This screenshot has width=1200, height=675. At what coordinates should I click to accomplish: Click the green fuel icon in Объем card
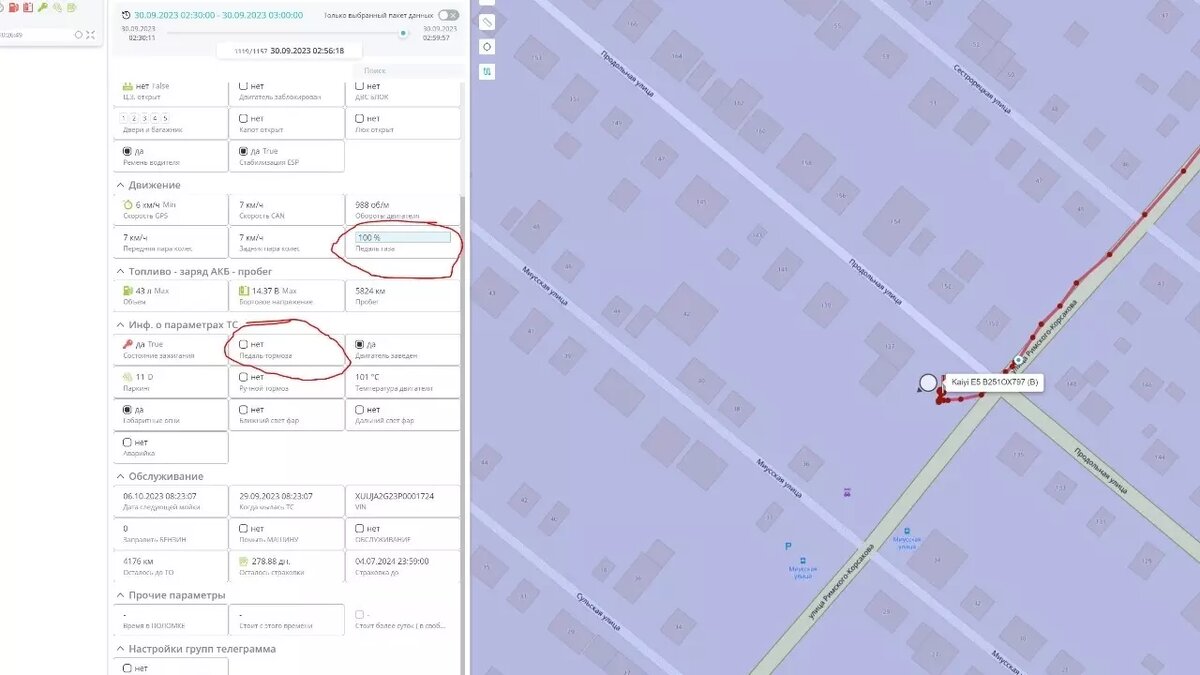point(128,291)
